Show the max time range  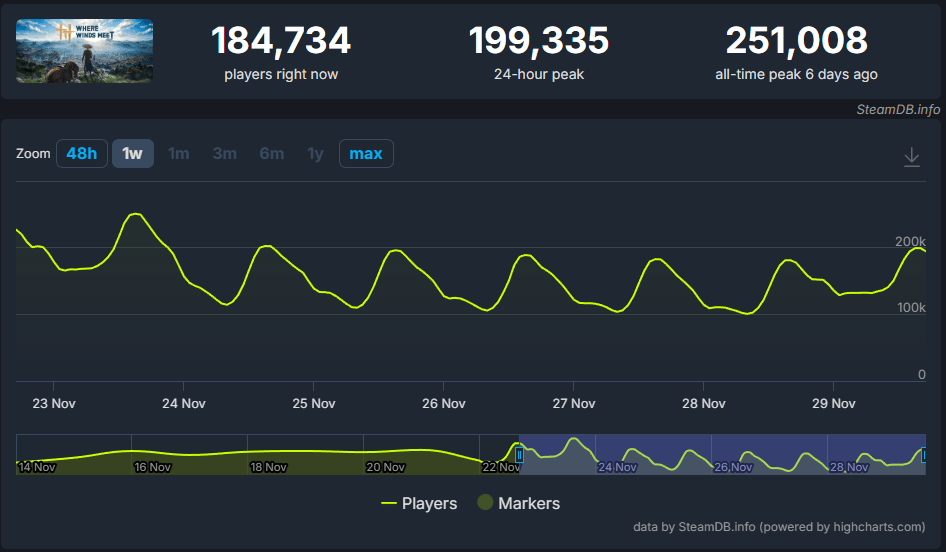tap(366, 154)
